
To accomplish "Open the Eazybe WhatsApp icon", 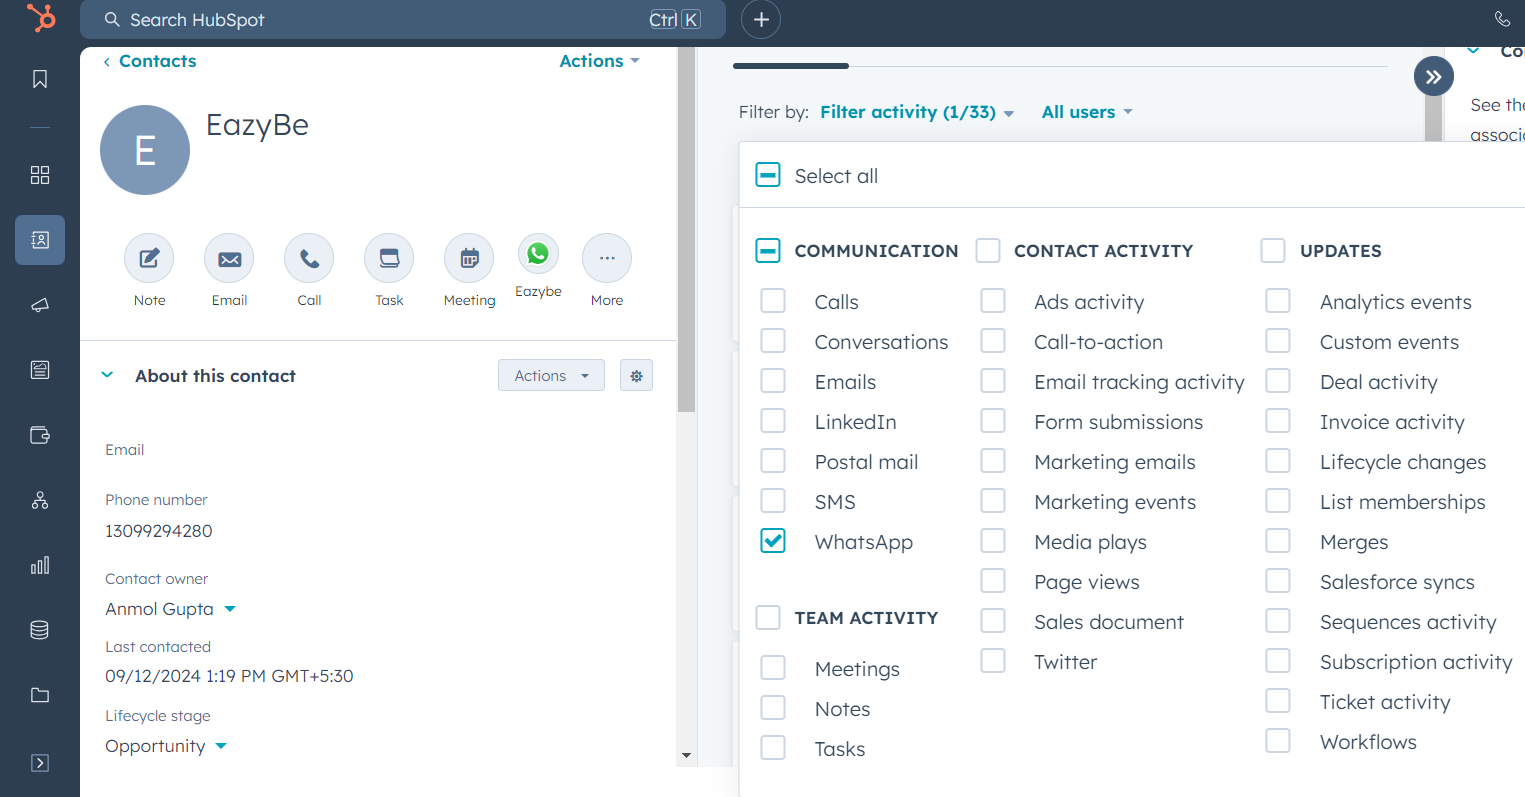I will (538, 254).
